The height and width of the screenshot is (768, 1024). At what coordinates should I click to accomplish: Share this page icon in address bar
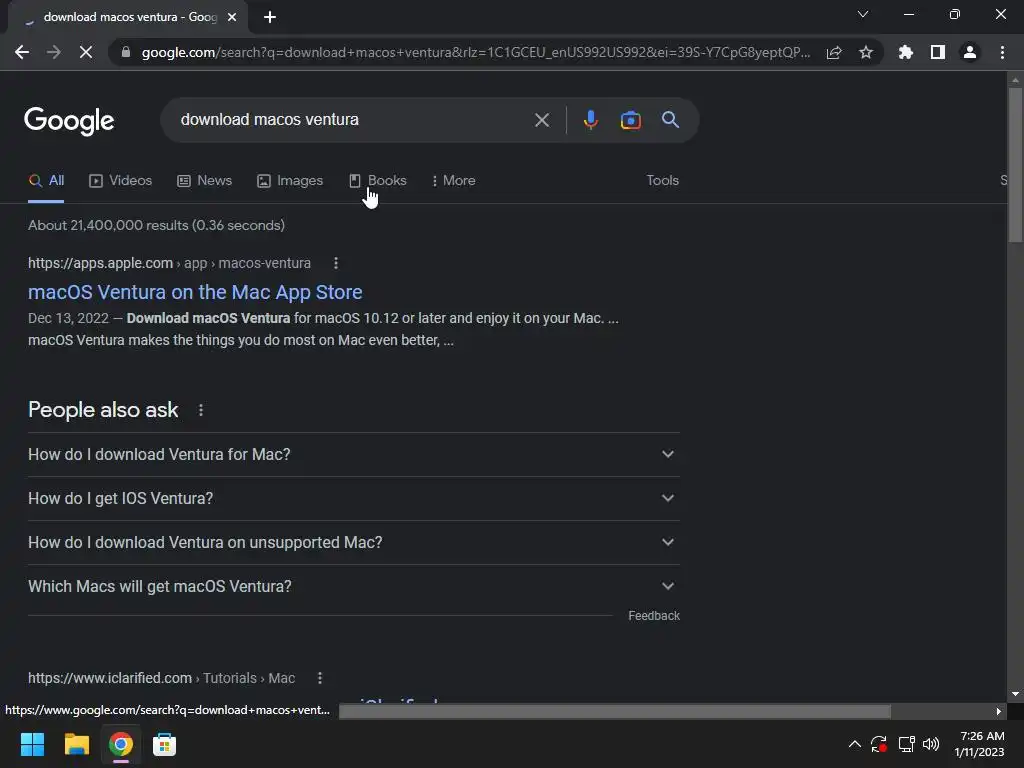tap(834, 52)
